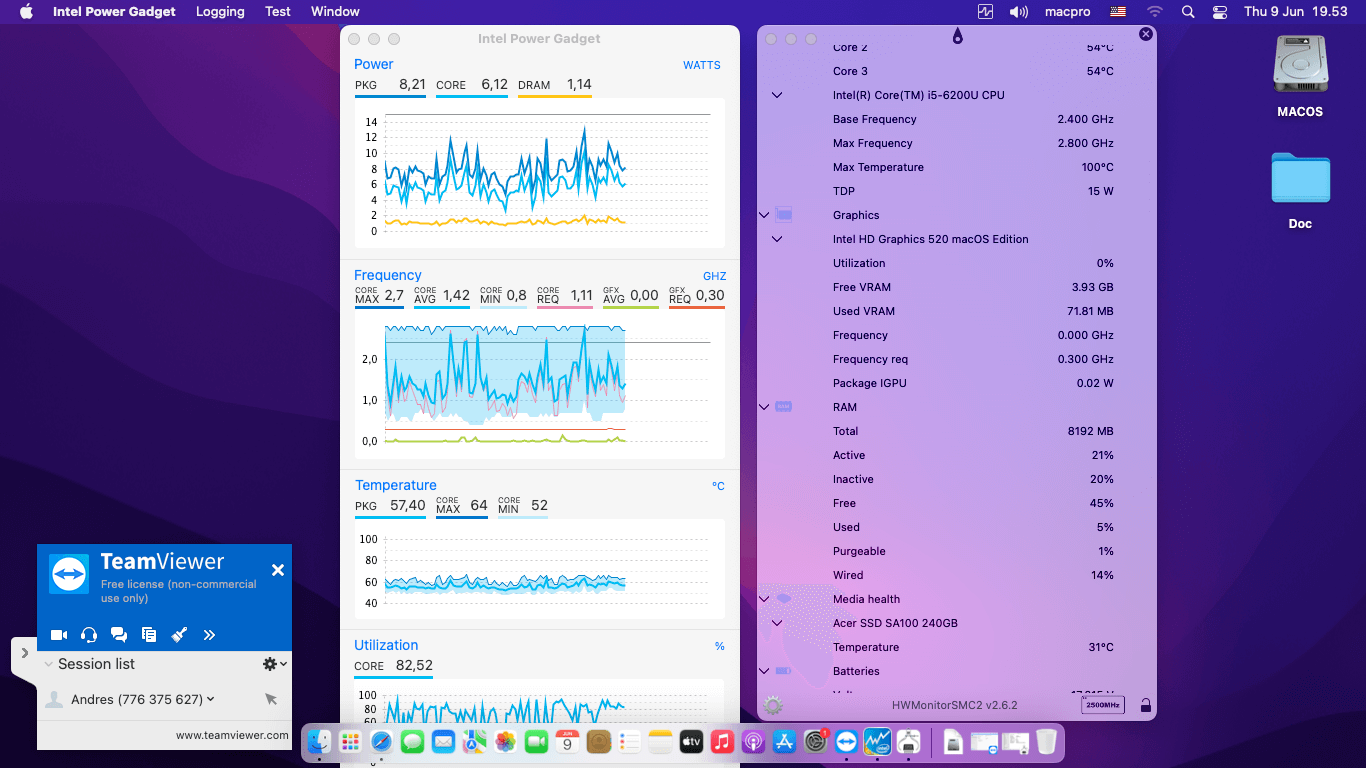Open Trash in the Dock
The image size is (1366, 768).
[x=1046, y=741]
